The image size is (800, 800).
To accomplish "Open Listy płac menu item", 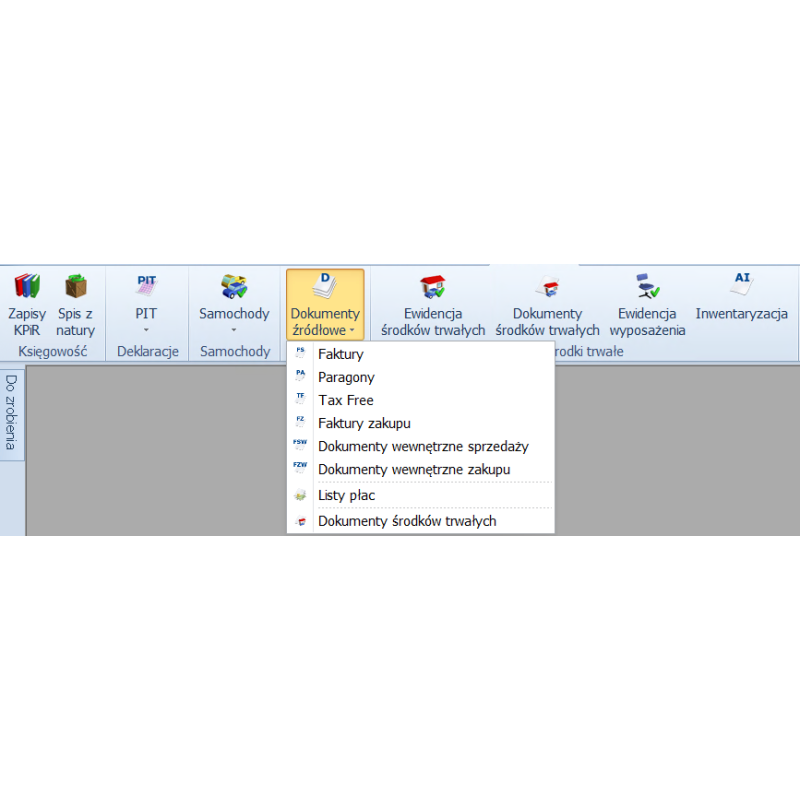I will click(346, 495).
